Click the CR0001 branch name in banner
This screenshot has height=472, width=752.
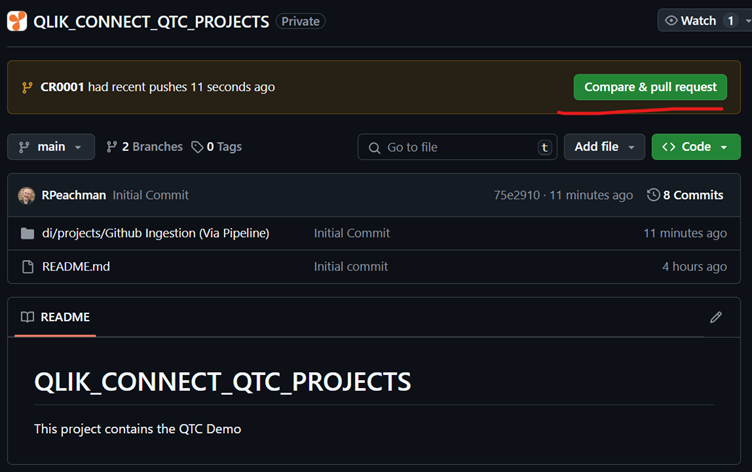pyautogui.click(x=62, y=87)
